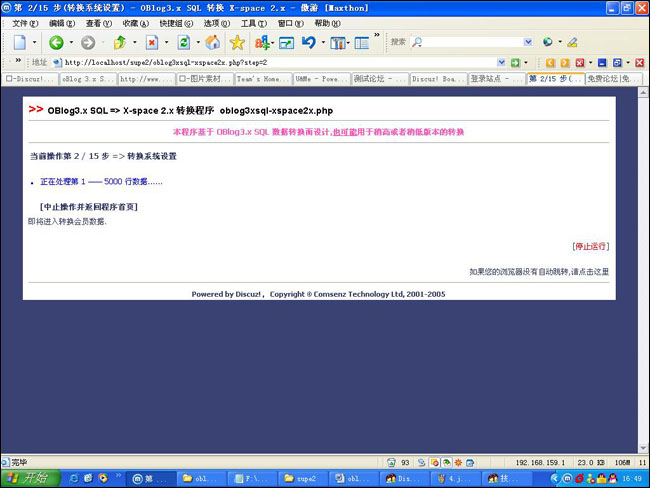Click the status bar recycle-bin blocker icon
Screen dimensions: 650x488
[391, 462]
